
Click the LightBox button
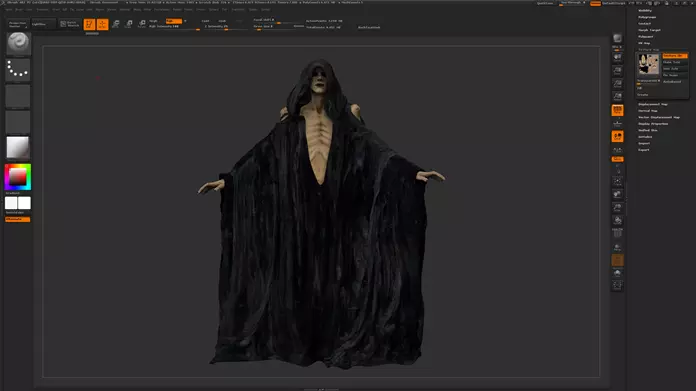point(44,24)
